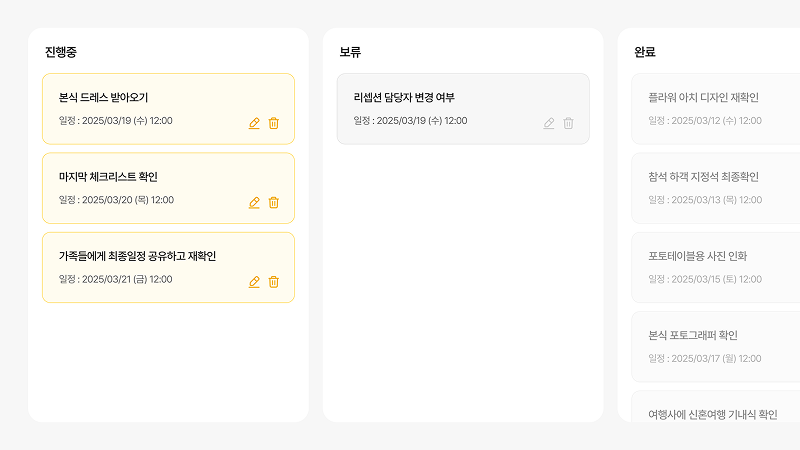Select the 마지막 체크리스트 확인 card

[x=168, y=188]
